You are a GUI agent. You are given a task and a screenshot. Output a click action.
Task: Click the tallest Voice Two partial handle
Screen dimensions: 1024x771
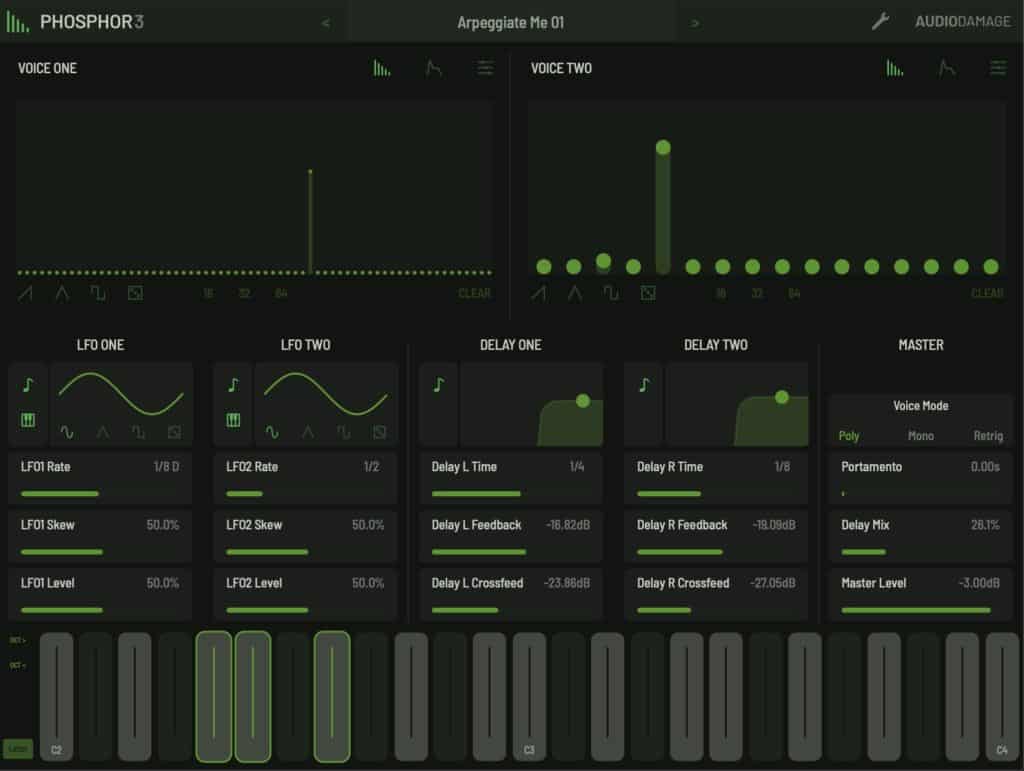coord(663,148)
